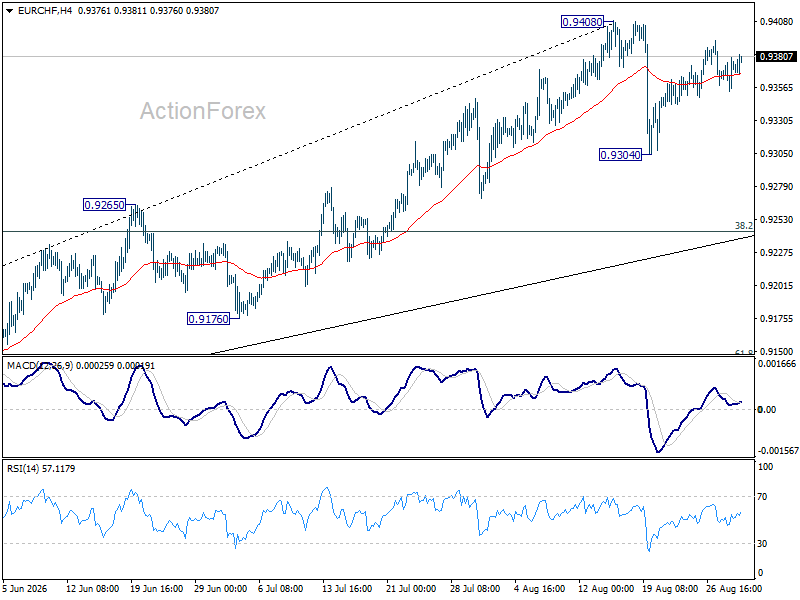Click the MACD 0.00 zero line label
This screenshot has height=600, width=800.
(767, 410)
